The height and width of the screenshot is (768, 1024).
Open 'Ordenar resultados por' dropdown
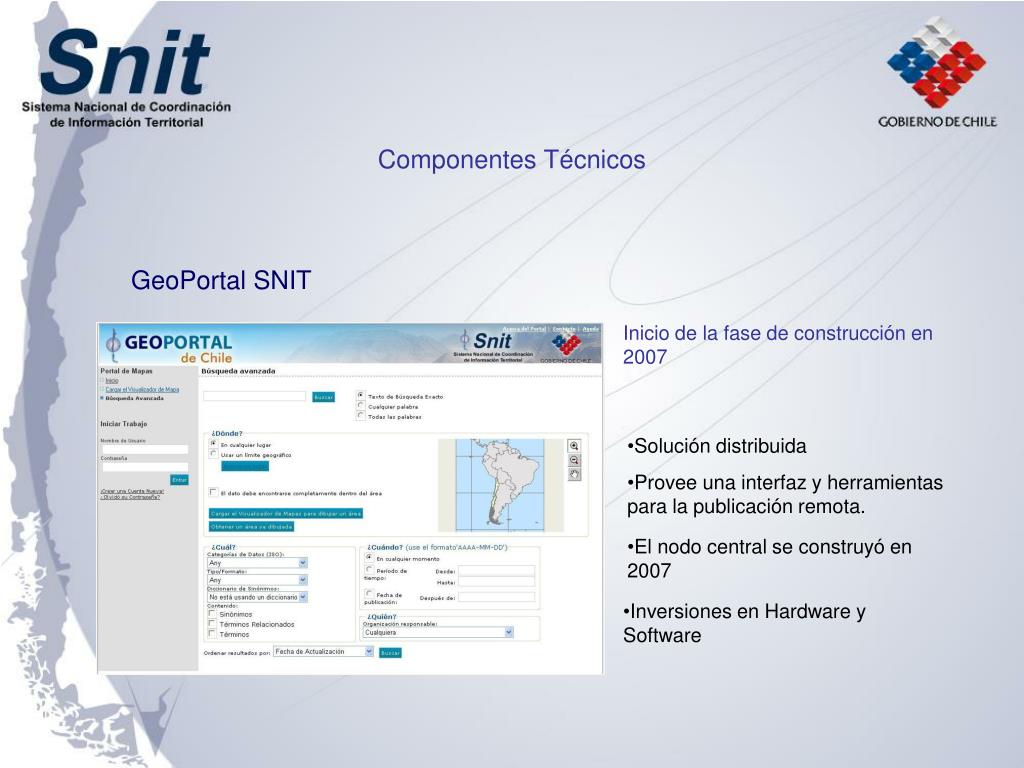pos(323,652)
